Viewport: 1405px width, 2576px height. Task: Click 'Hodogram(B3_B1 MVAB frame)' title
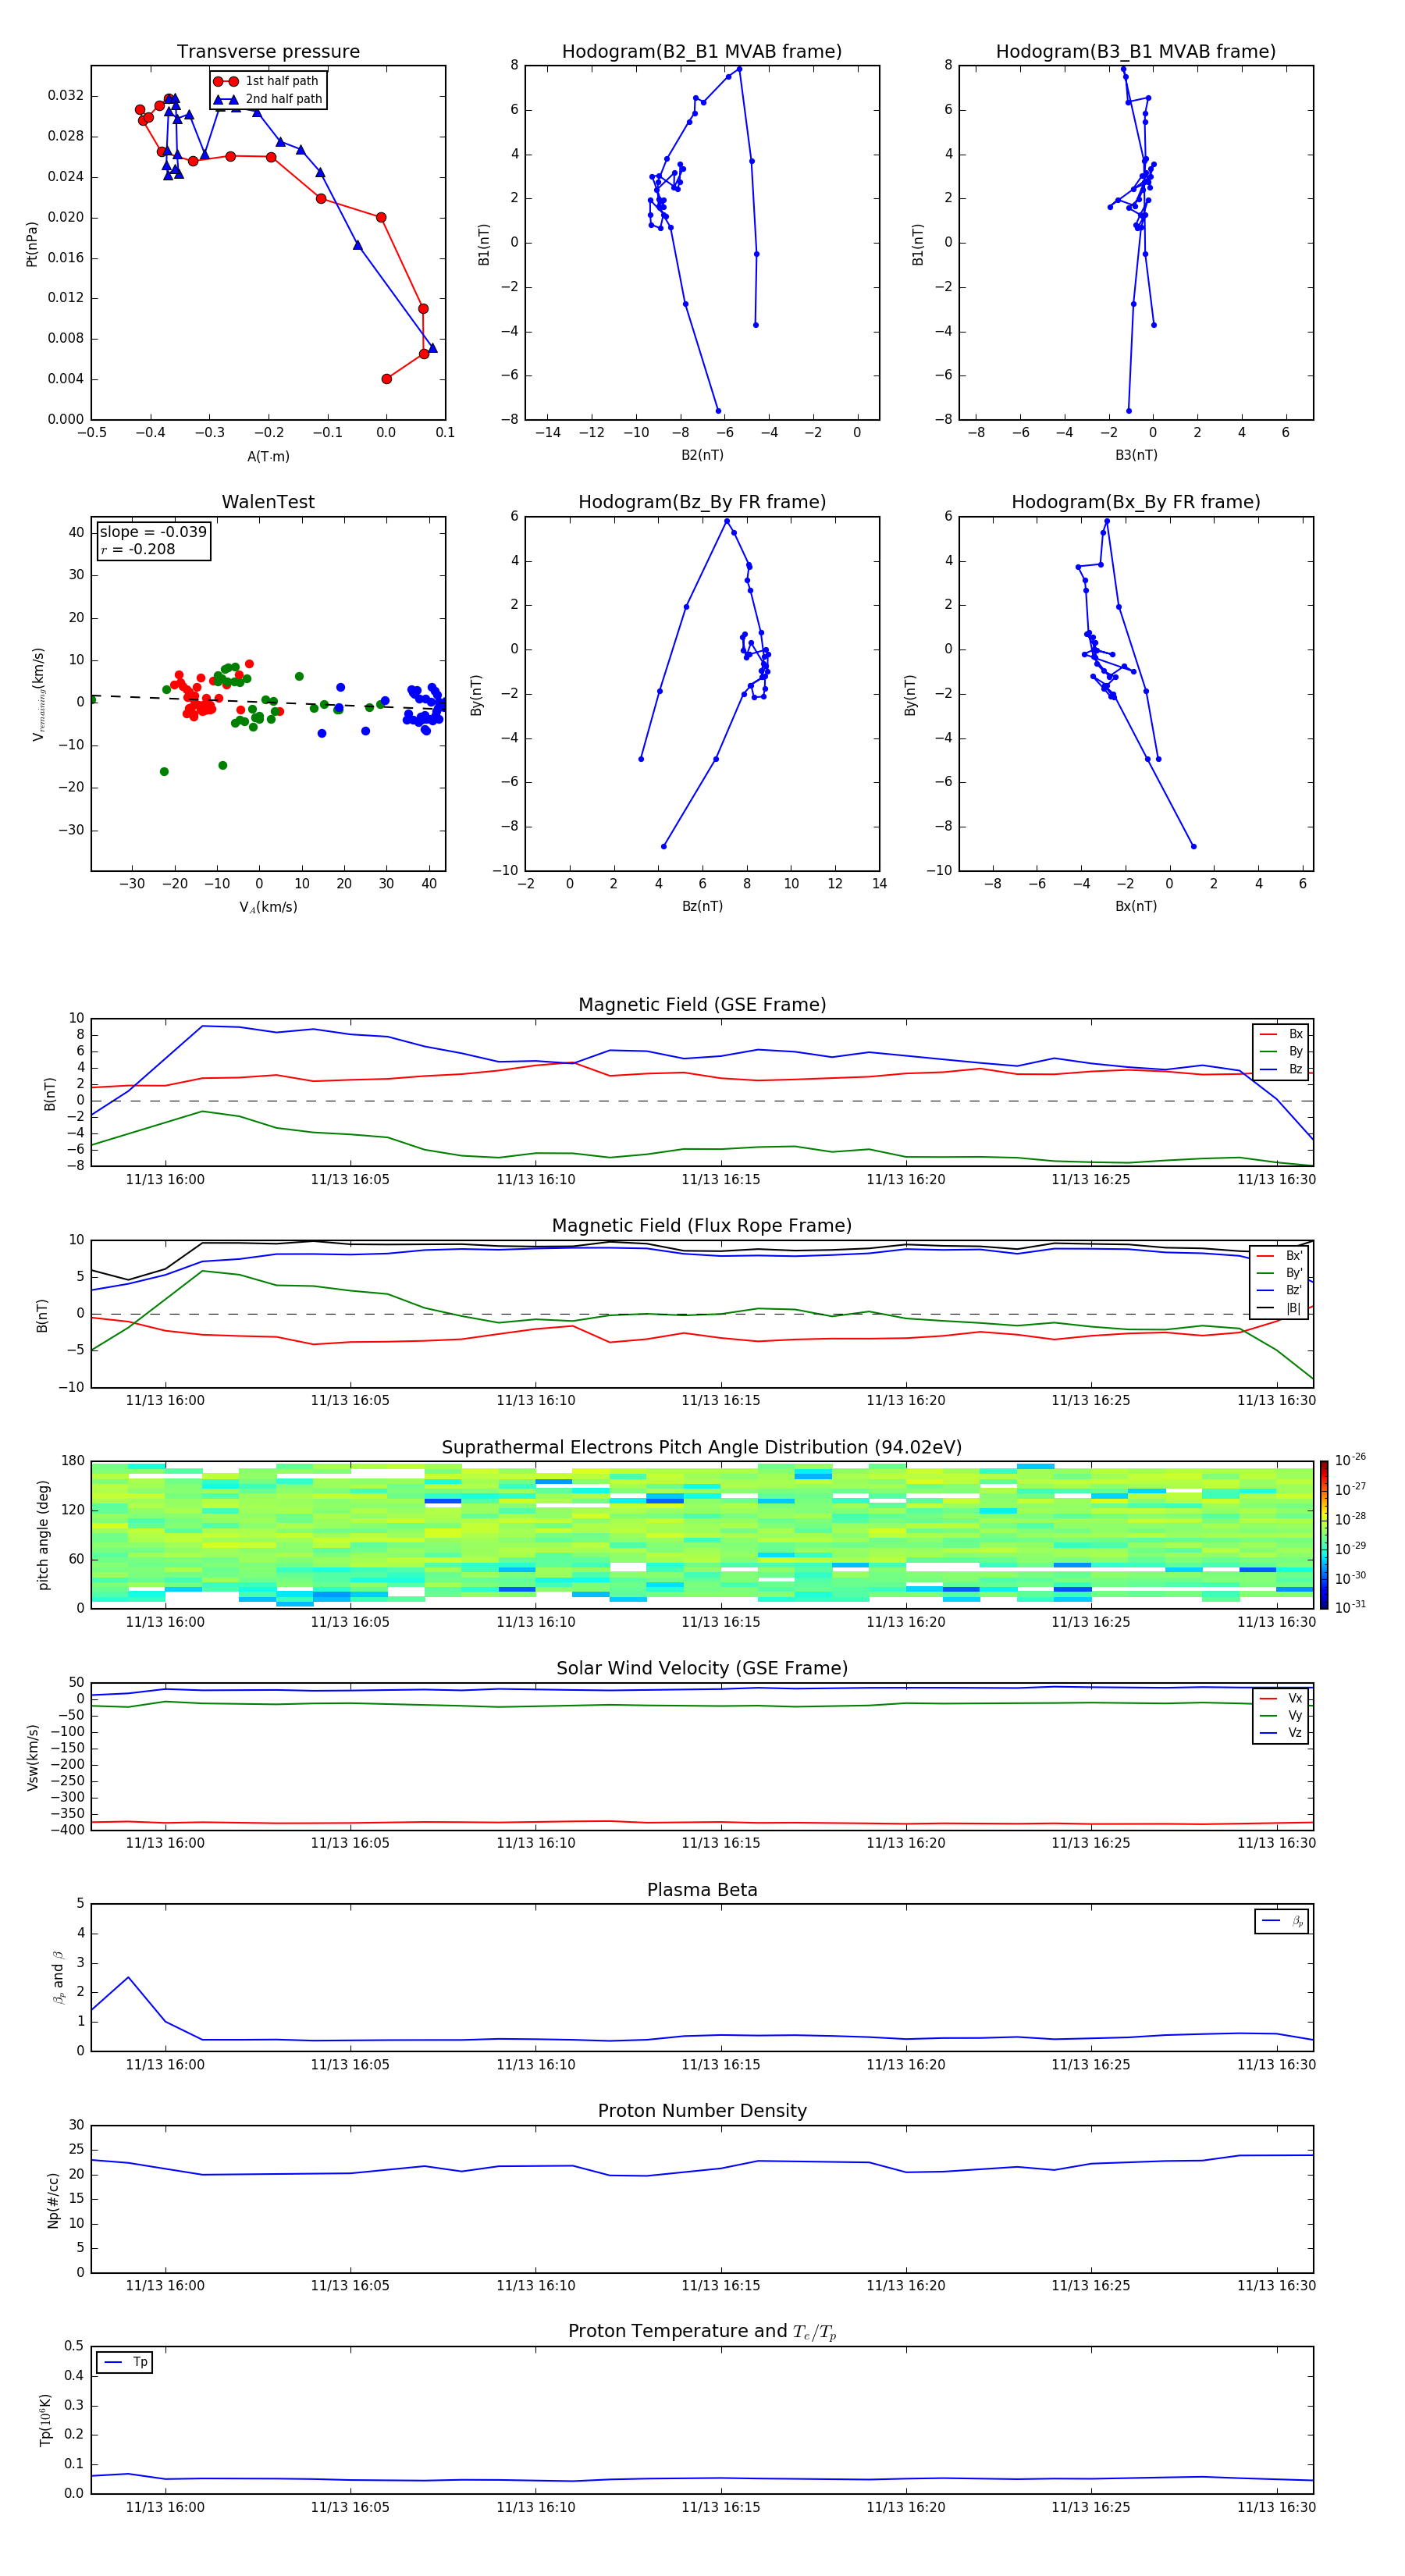pos(1136,52)
